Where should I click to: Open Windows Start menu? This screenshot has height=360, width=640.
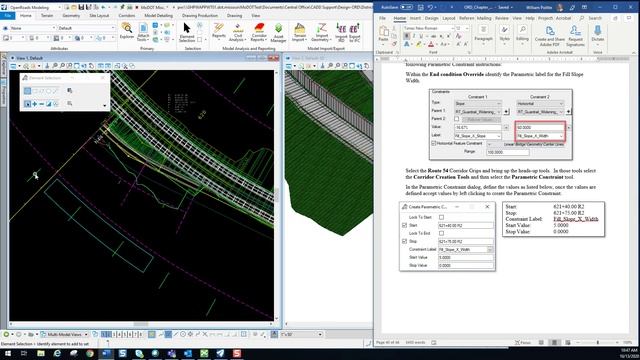click(7, 353)
